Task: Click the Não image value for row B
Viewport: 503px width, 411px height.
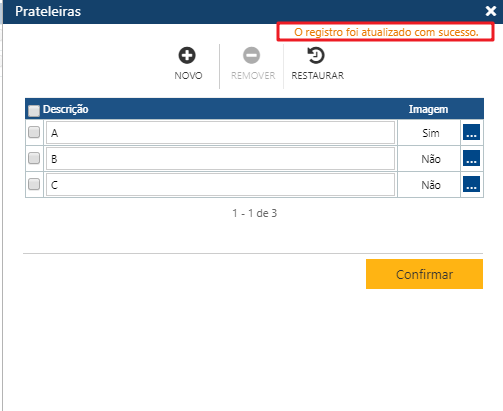Action: (x=431, y=159)
